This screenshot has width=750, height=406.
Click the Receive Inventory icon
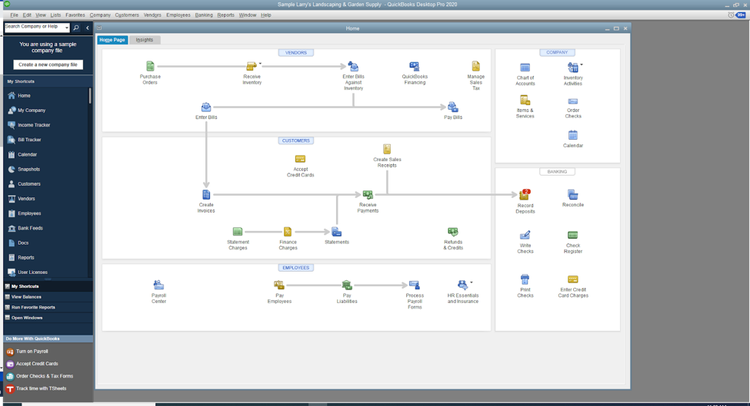click(251, 66)
